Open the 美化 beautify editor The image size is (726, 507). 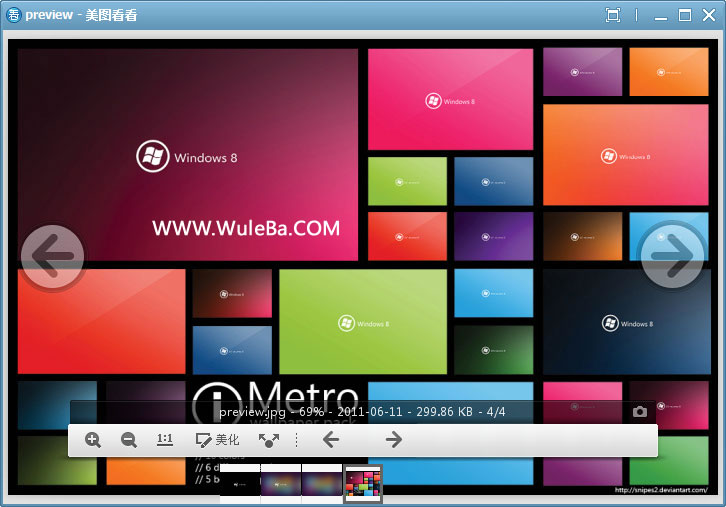click(x=217, y=439)
